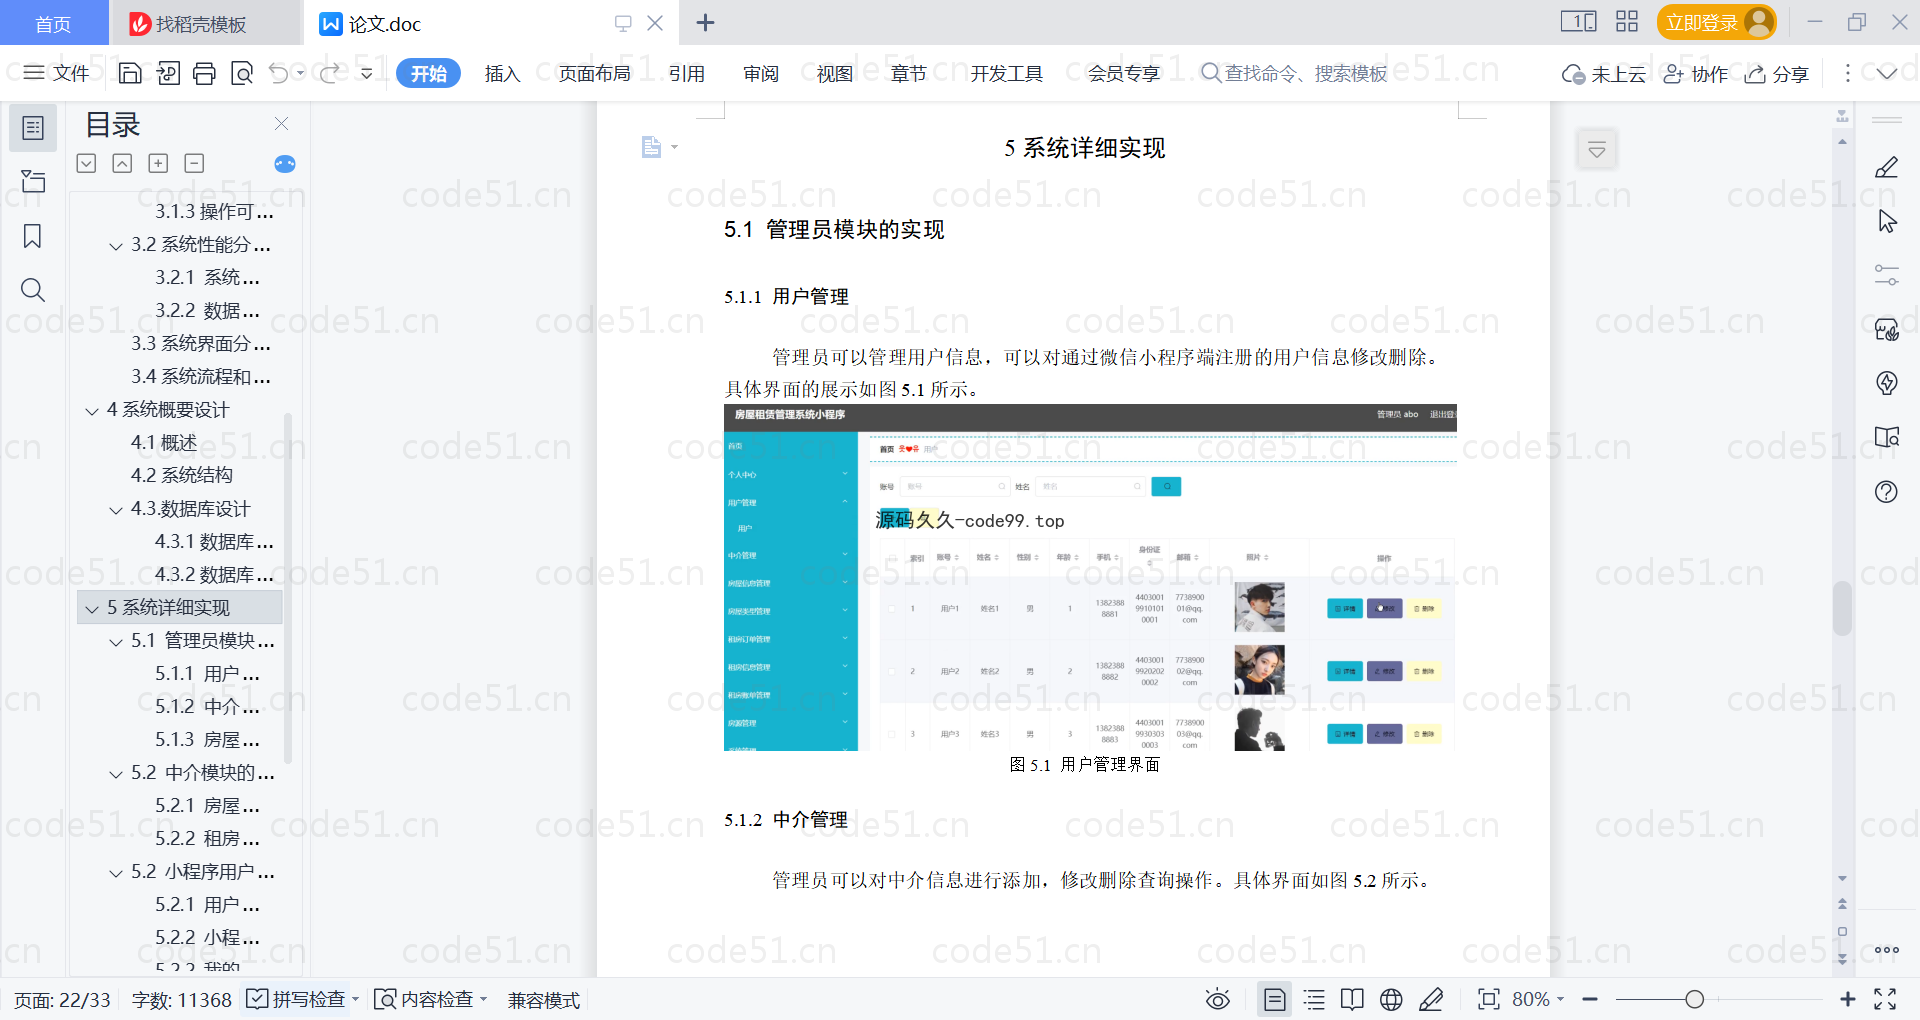The height and width of the screenshot is (1020, 1920).
Task: Click the blue smart assistant icon in outline panel
Action: (x=285, y=164)
